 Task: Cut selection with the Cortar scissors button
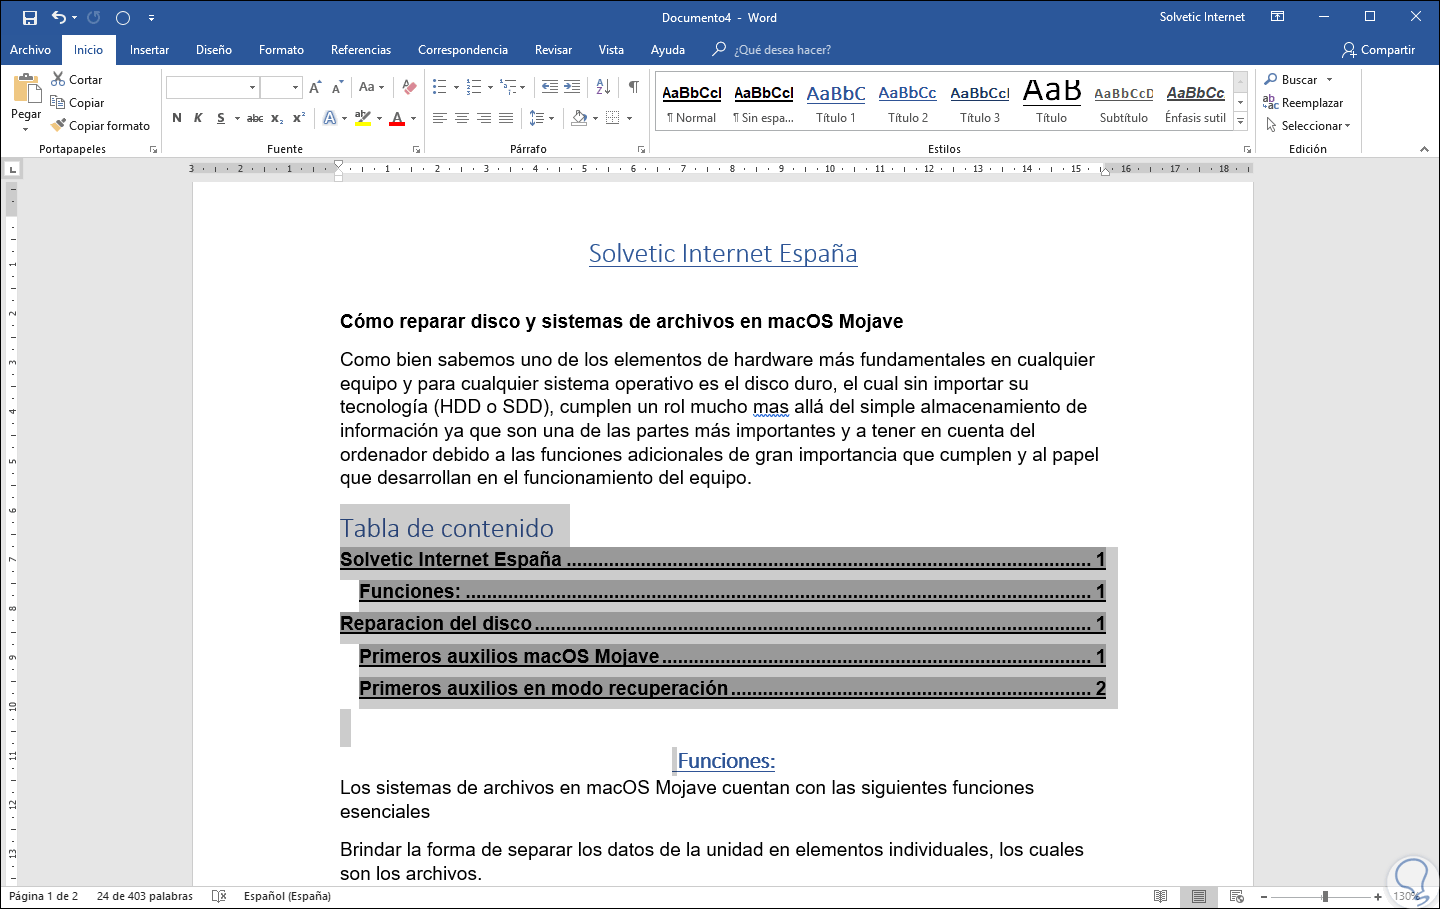coord(77,79)
